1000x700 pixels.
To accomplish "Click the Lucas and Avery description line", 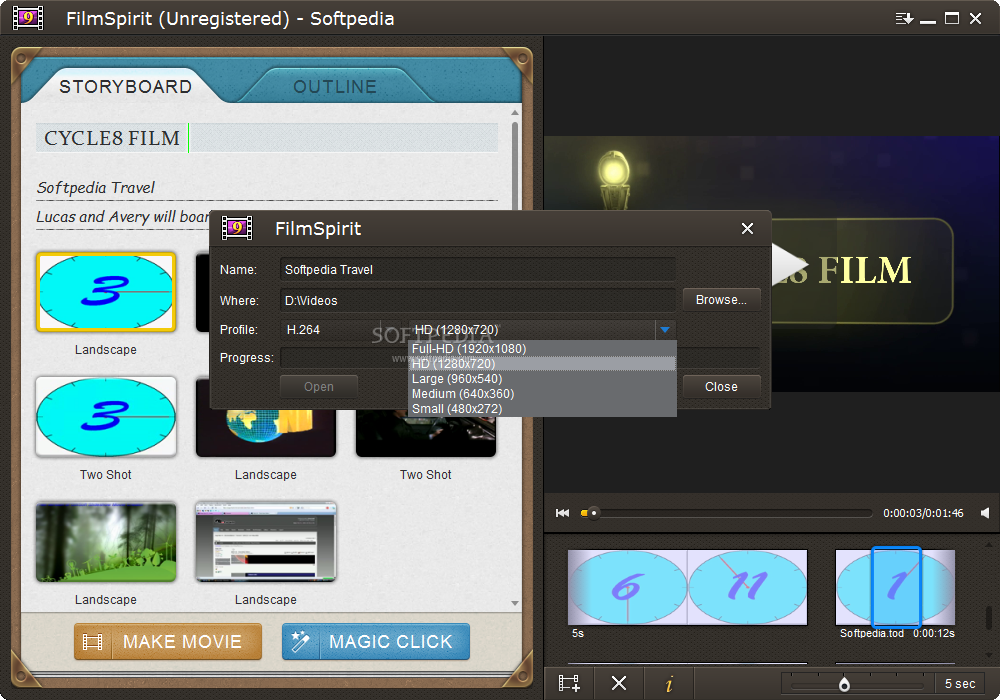I will [123, 217].
